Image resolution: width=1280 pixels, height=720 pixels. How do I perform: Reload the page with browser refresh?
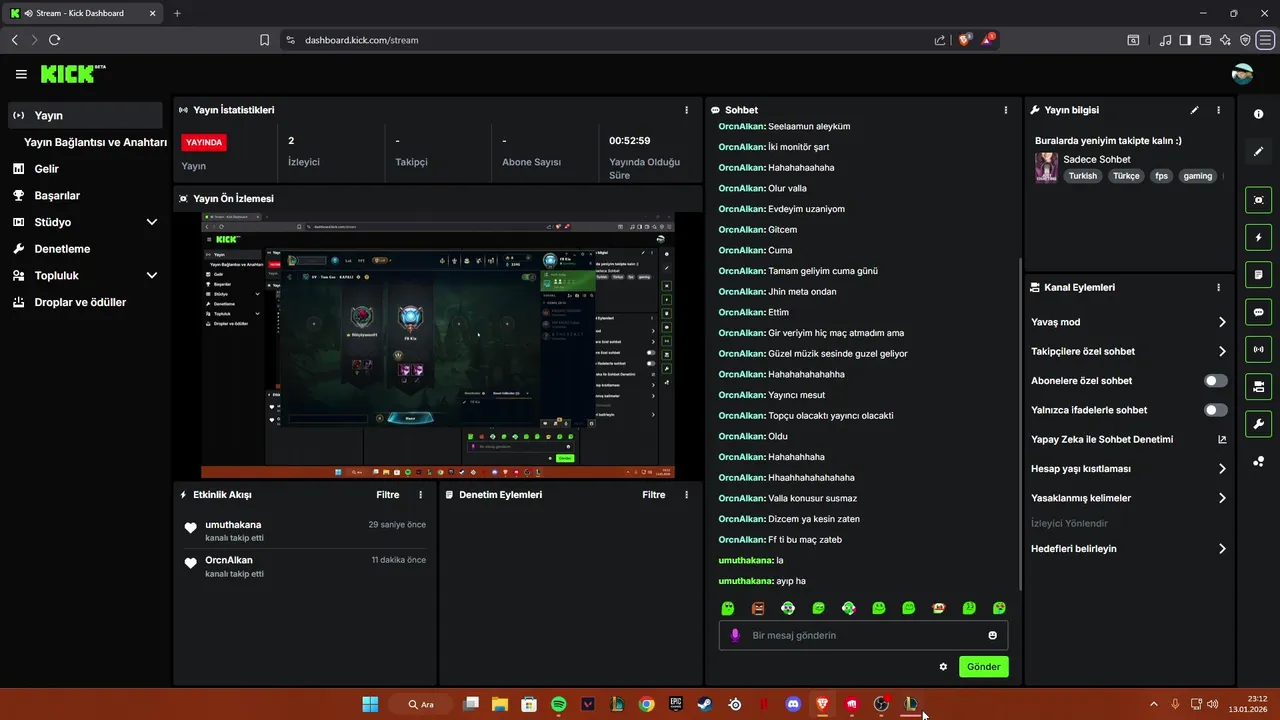pyautogui.click(x=54, y=40)
